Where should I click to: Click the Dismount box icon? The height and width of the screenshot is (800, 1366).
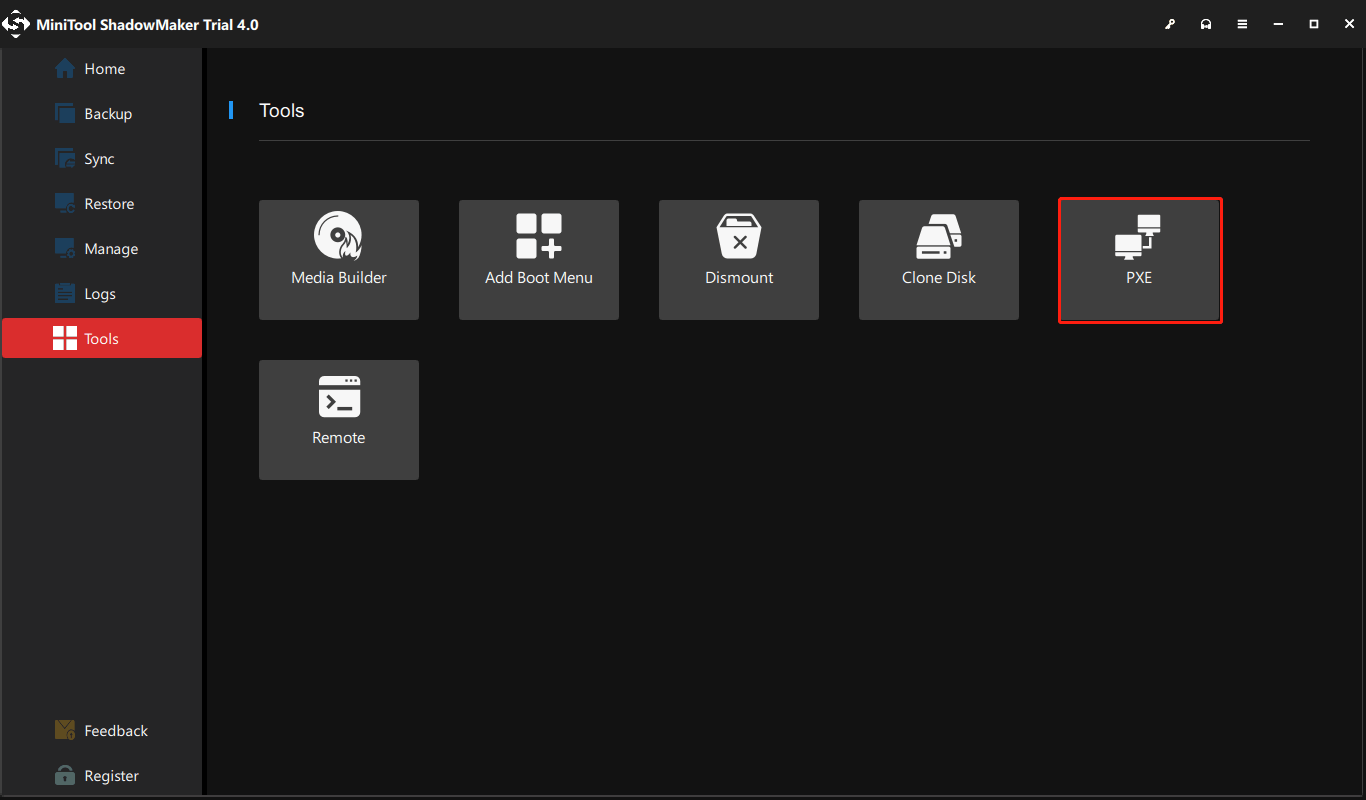tap(739, 236)
